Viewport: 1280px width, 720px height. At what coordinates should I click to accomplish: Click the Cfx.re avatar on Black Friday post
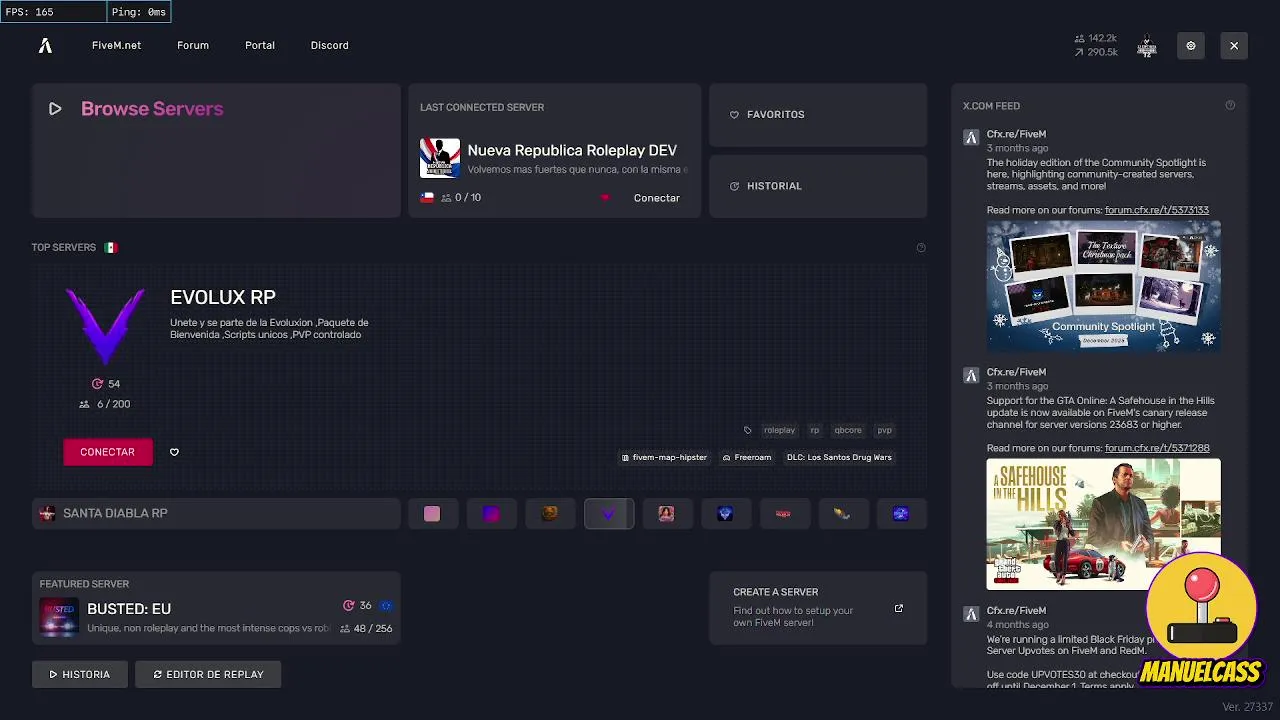971,614
